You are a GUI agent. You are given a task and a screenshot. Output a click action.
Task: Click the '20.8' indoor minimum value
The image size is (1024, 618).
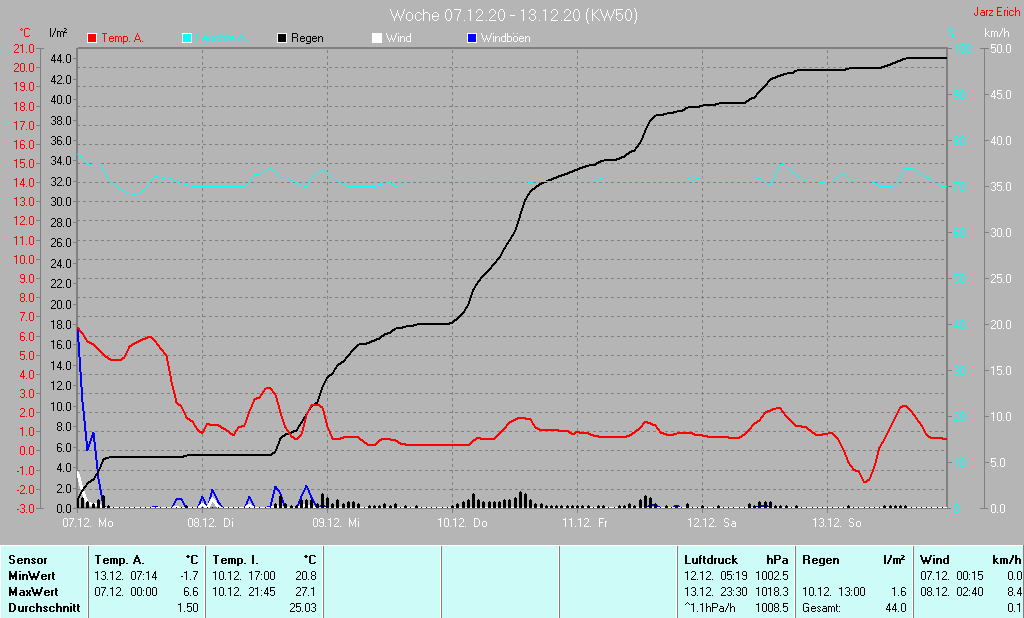pos(306,576)
